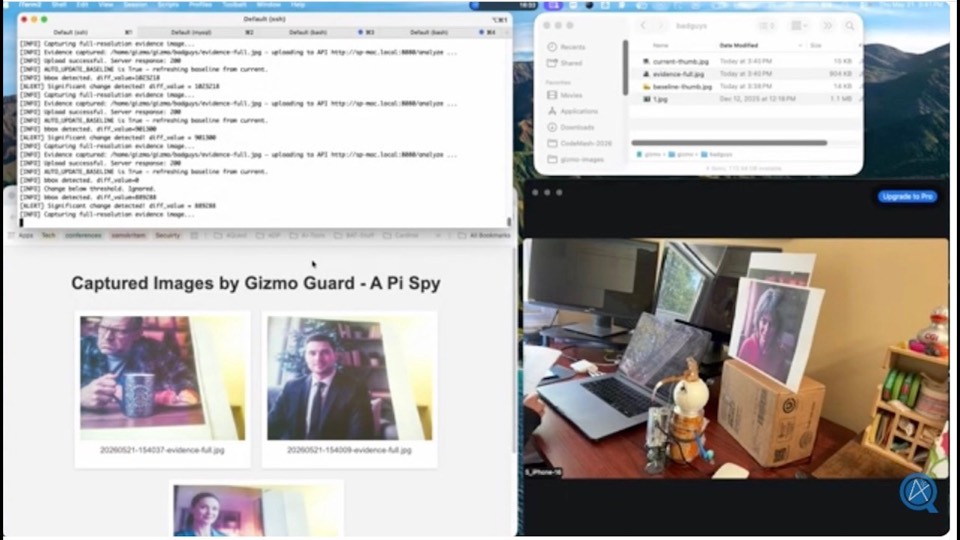This screenshot has width=960, height=540.
Task: Click the 20260521-154037-evidence-full.jpg caption
Action: click(x=162, y=450)
